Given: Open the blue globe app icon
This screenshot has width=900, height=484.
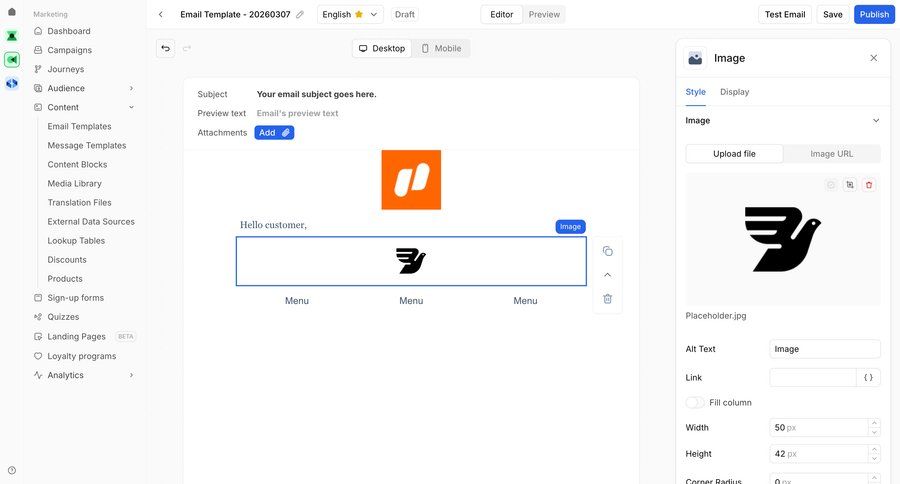Looking at the screenshot, I should pos(11,83).
